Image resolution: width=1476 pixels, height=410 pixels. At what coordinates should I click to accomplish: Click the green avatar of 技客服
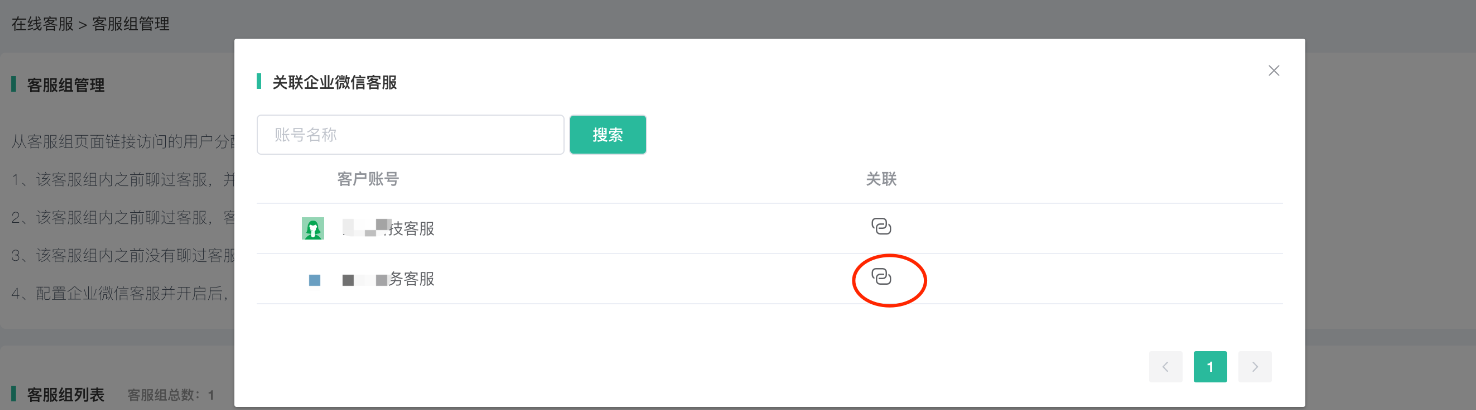point(313,229)
